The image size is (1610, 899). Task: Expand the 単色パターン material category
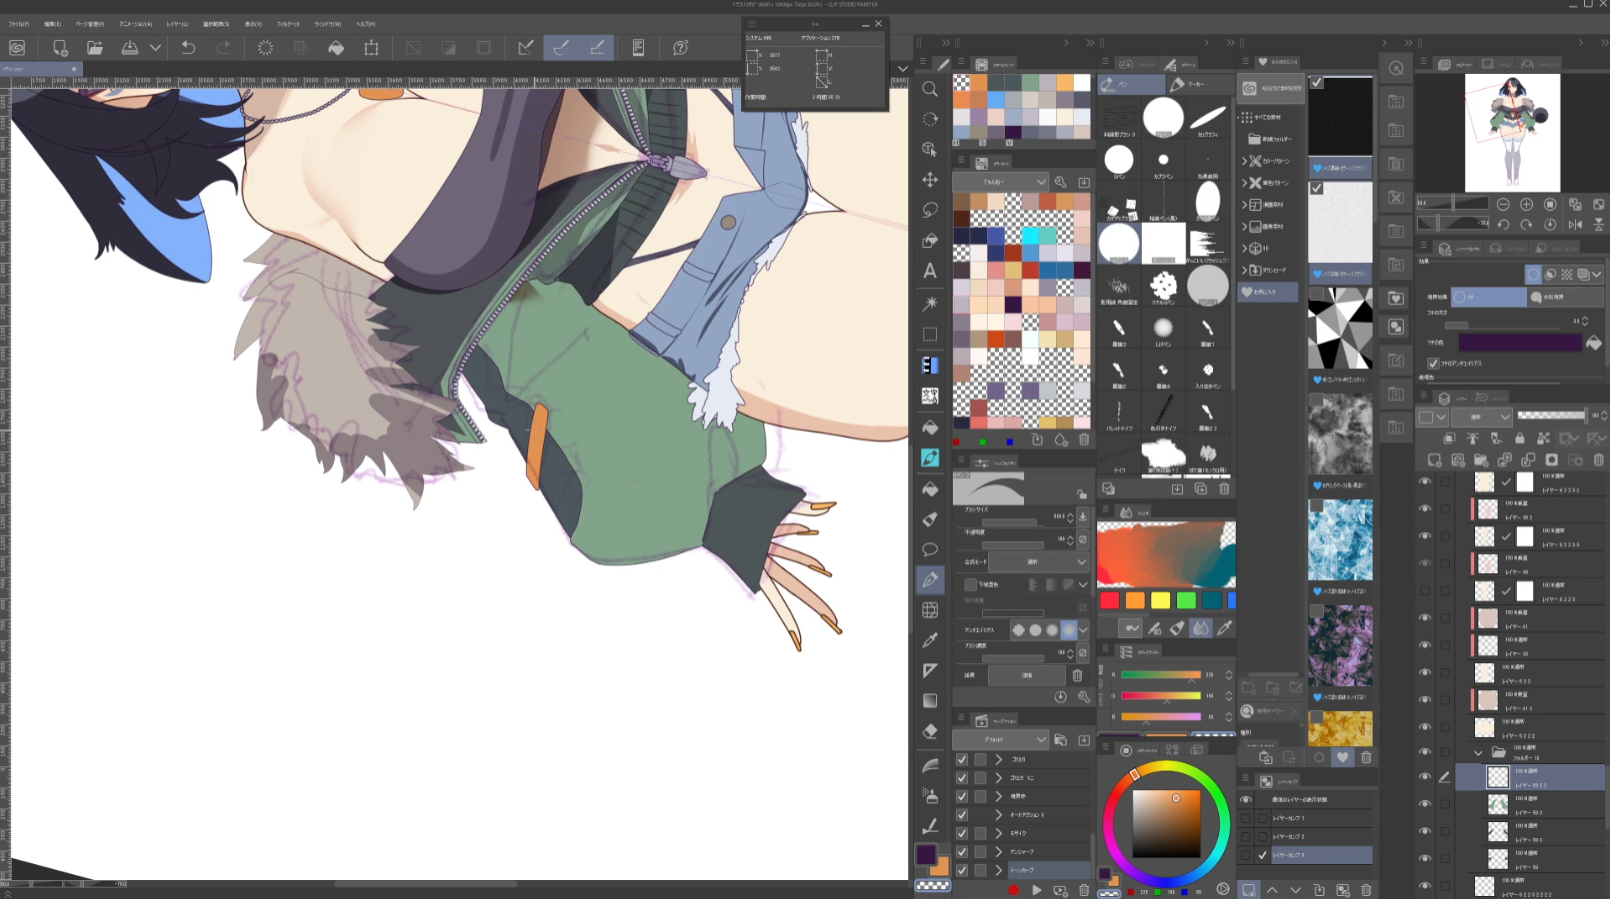(1244, 183)
